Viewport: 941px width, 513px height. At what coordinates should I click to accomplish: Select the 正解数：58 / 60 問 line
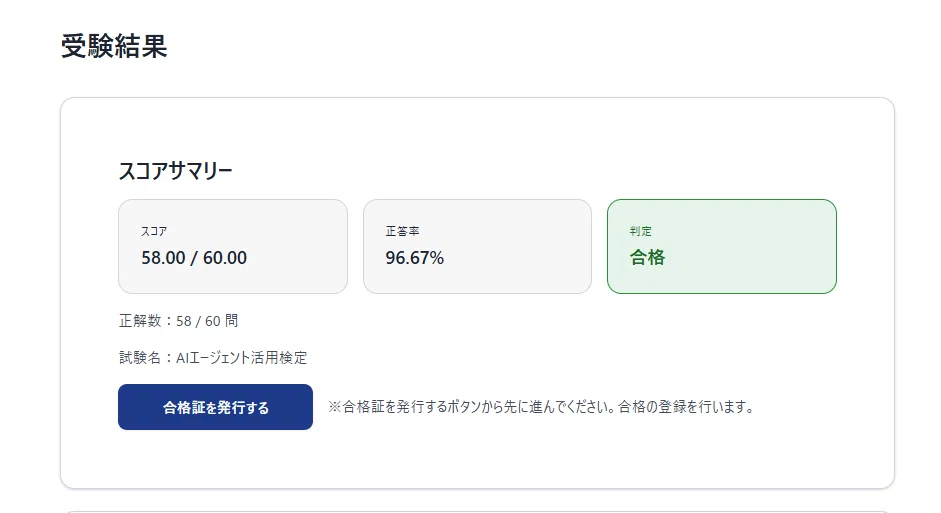(x=178, y=321)
